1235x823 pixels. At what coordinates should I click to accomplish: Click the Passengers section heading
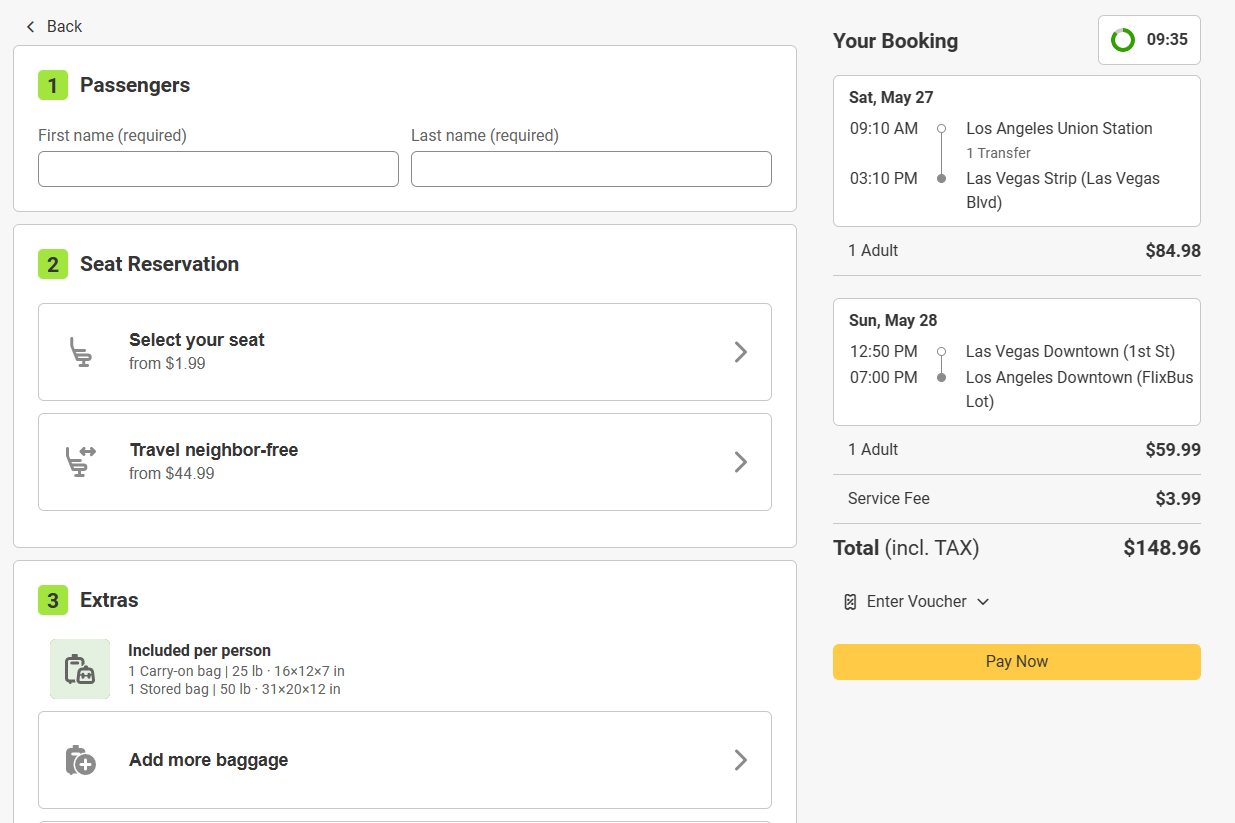tap(135, 85)
